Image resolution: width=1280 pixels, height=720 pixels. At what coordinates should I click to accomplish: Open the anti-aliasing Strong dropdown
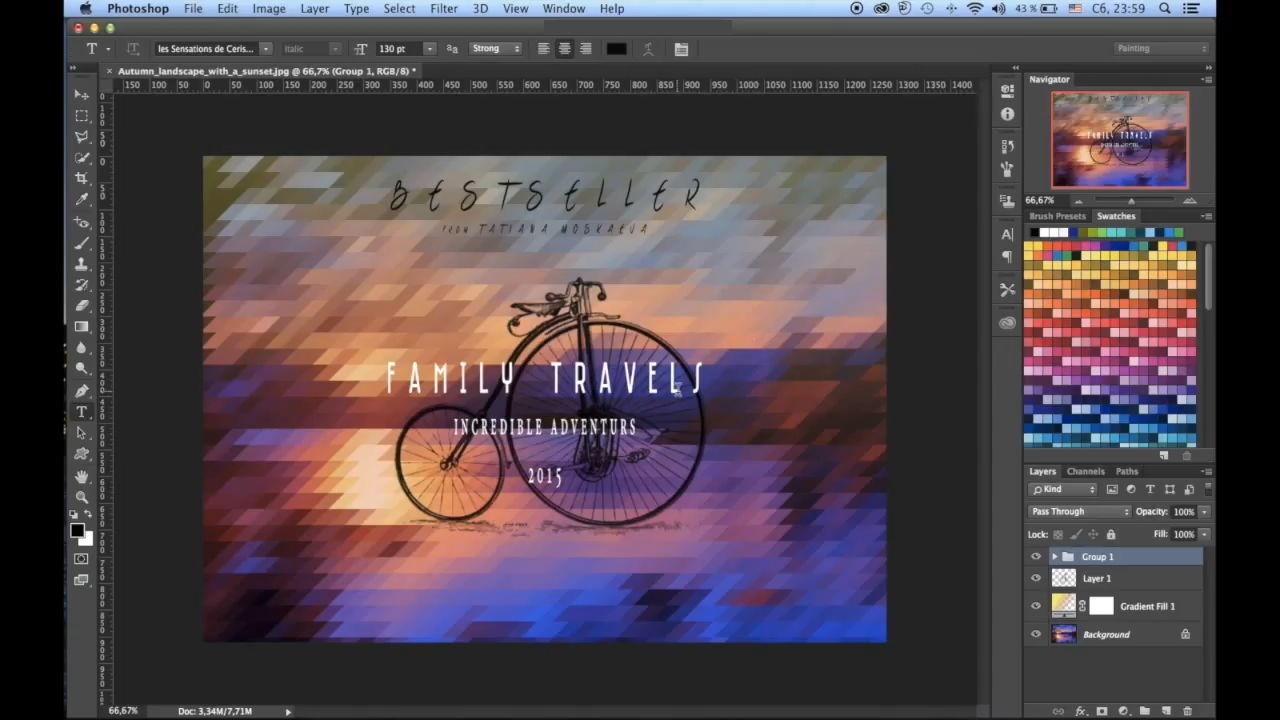[495, 49]
